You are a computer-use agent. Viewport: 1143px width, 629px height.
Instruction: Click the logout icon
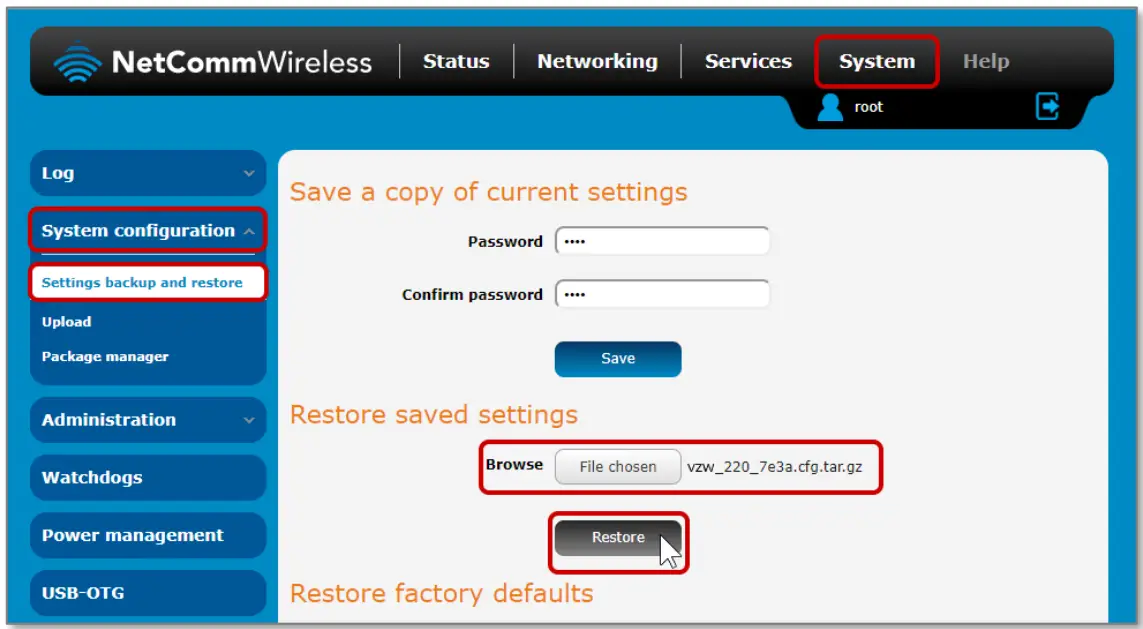point(1047,106)
